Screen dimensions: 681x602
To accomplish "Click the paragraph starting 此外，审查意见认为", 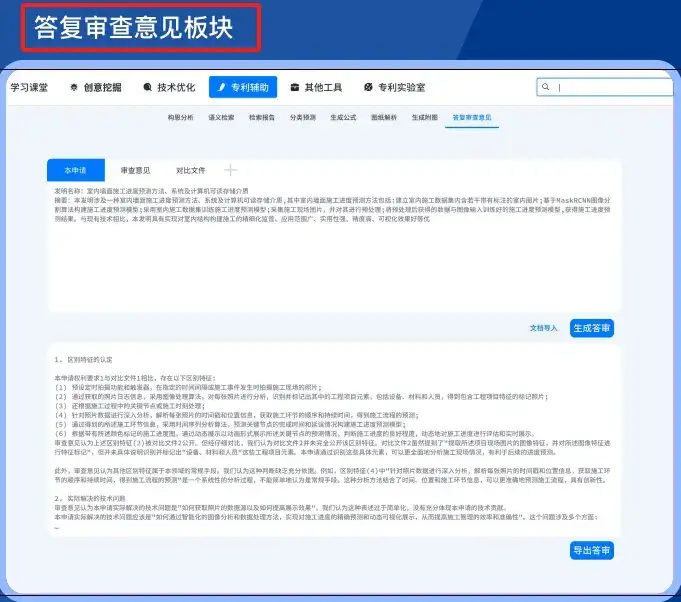I will coord(332,475).
